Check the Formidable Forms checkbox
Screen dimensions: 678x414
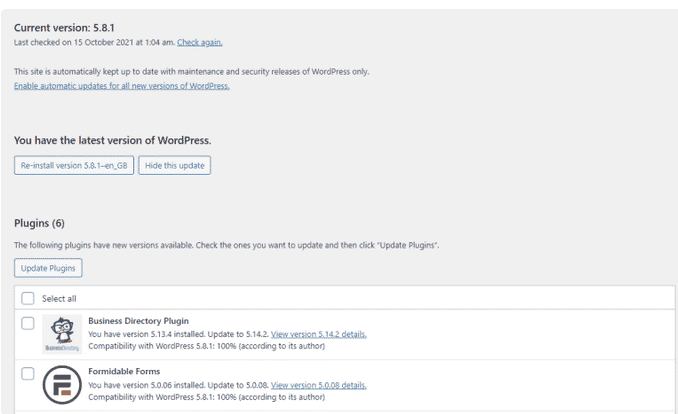[28, 373]
